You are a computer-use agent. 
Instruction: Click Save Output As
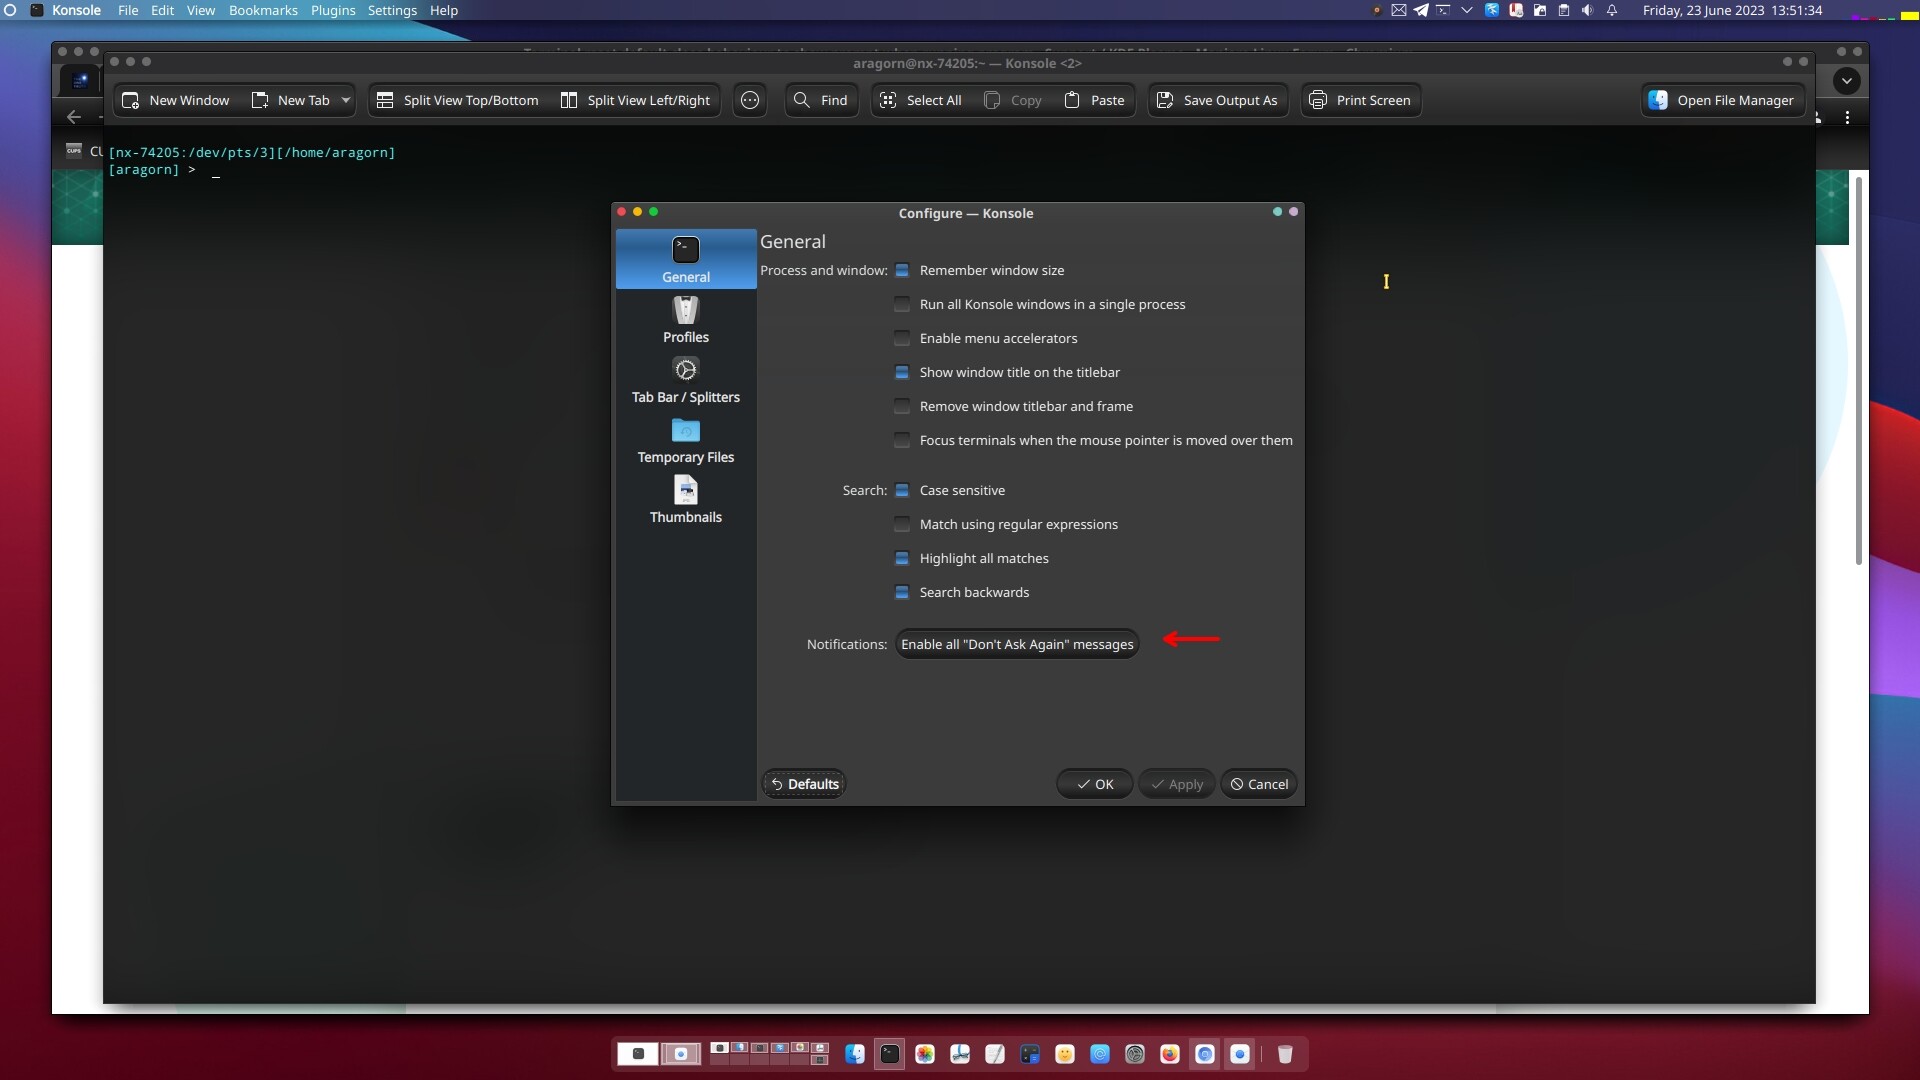tap(1217, 100)
